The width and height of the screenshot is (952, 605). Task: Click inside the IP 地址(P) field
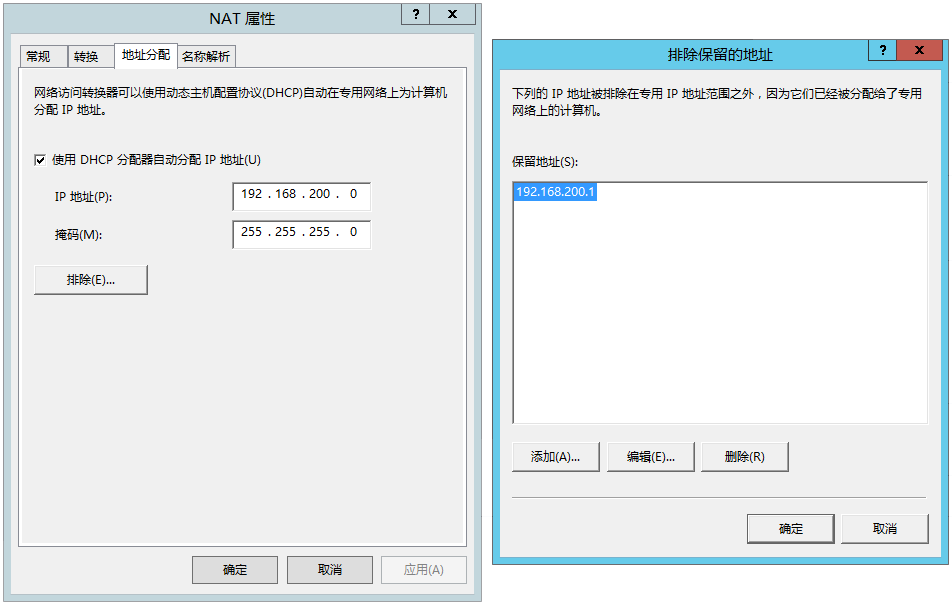(x=300, y=195)
